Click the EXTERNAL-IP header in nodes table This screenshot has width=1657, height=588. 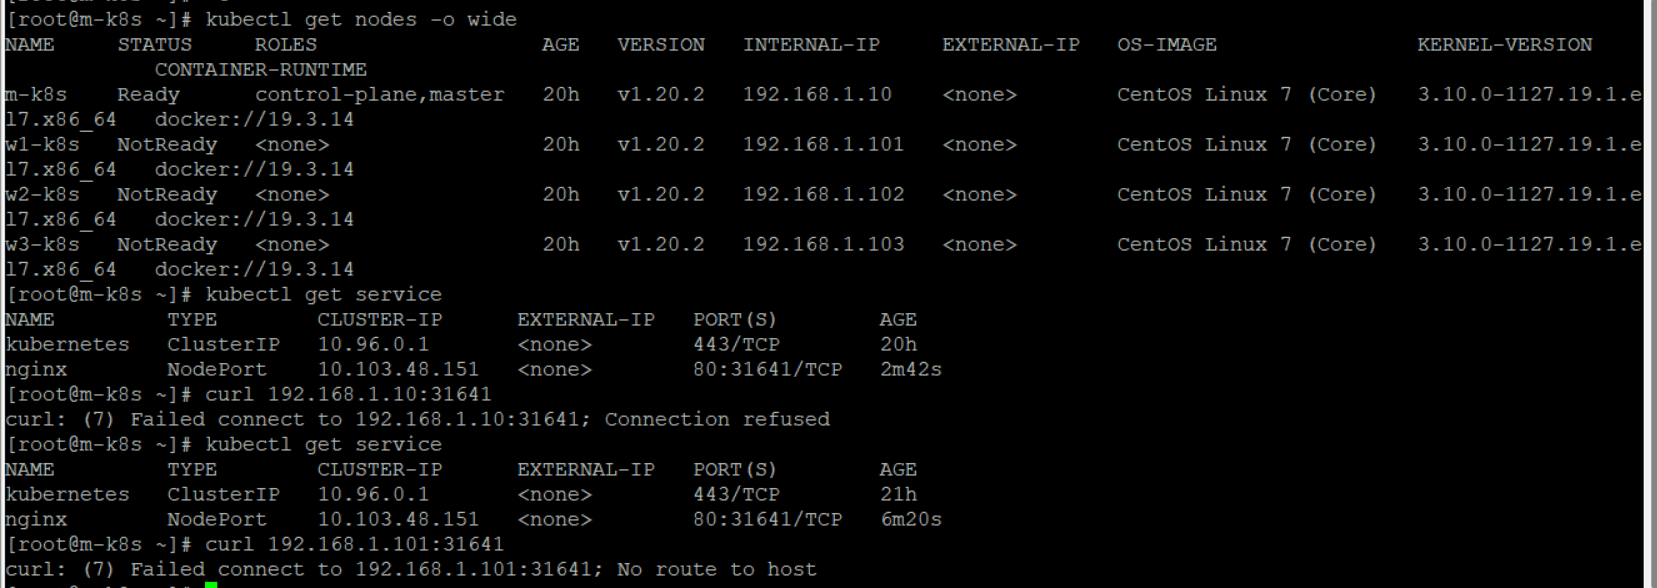1011,44
